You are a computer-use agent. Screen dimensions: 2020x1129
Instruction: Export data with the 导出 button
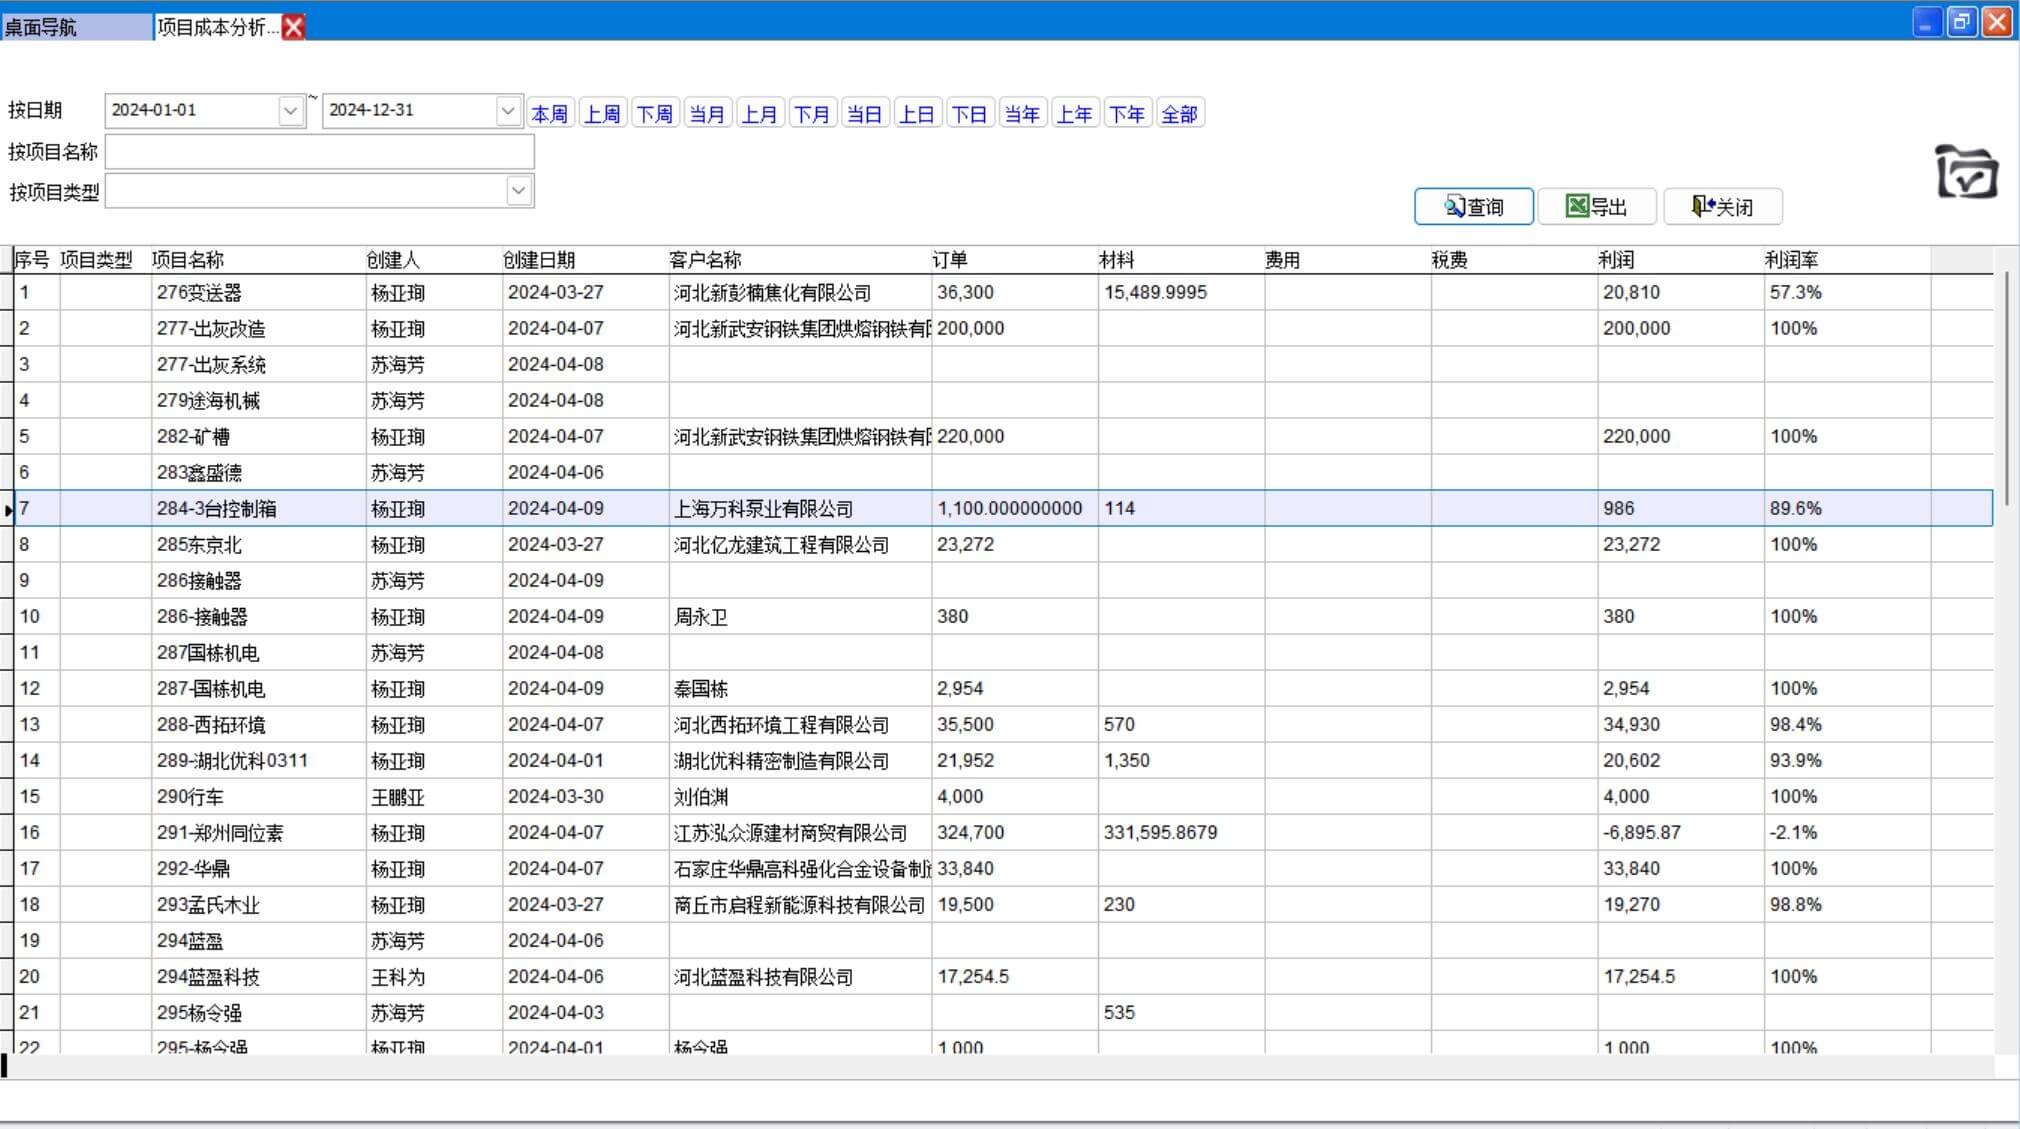click(x=1596, y=207)
